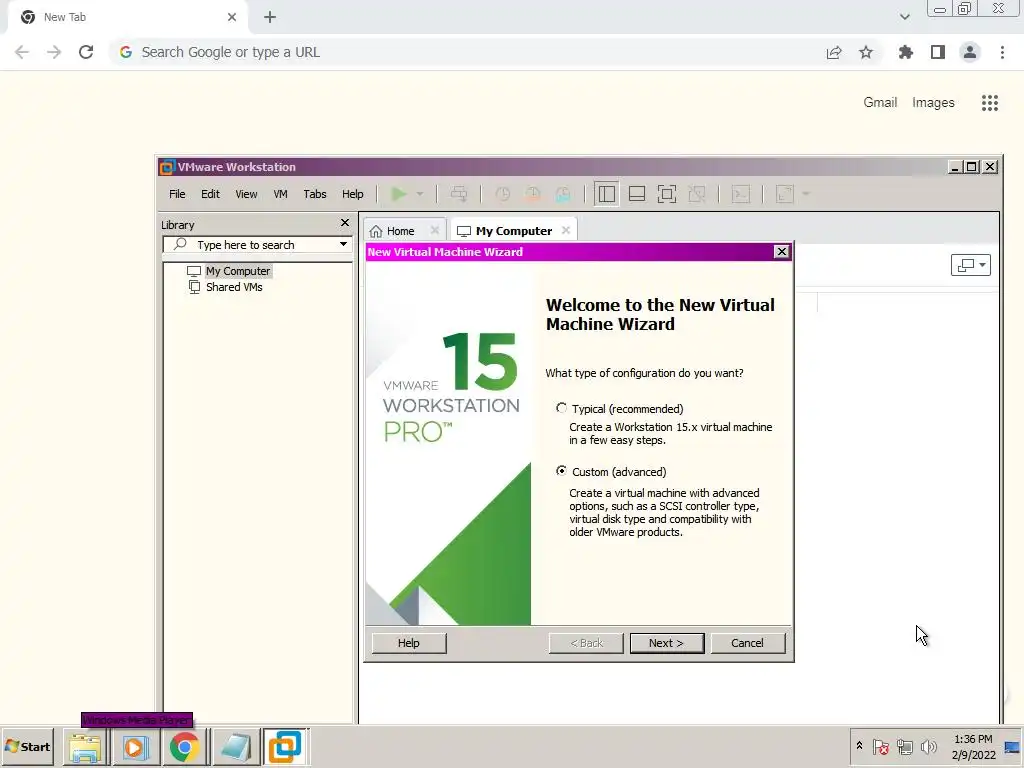This screenshot has height=768, width=1024.
Task: Close the My Computer tab
Action: (x=566, y=231)
